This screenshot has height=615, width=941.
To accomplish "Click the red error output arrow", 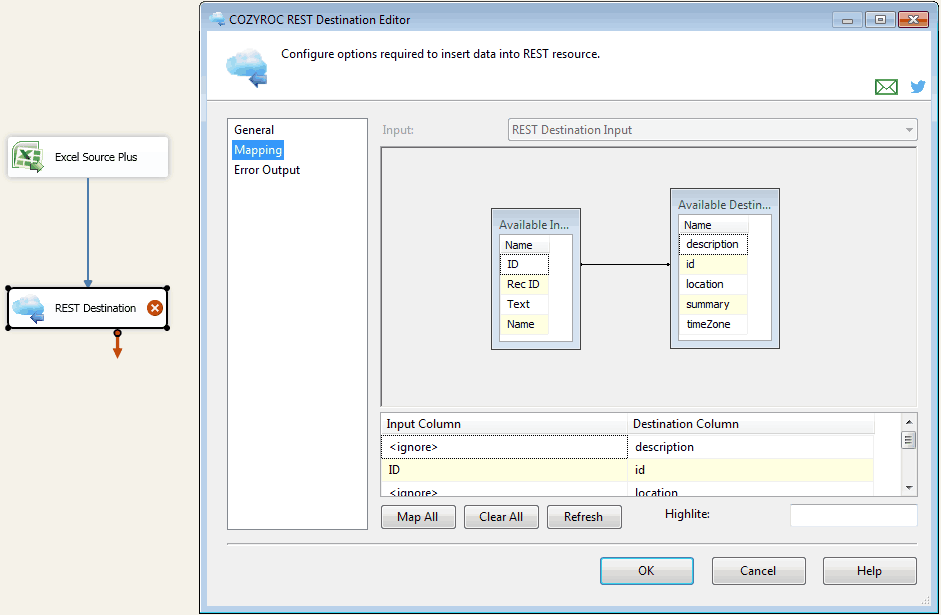I will coord(118,344).
